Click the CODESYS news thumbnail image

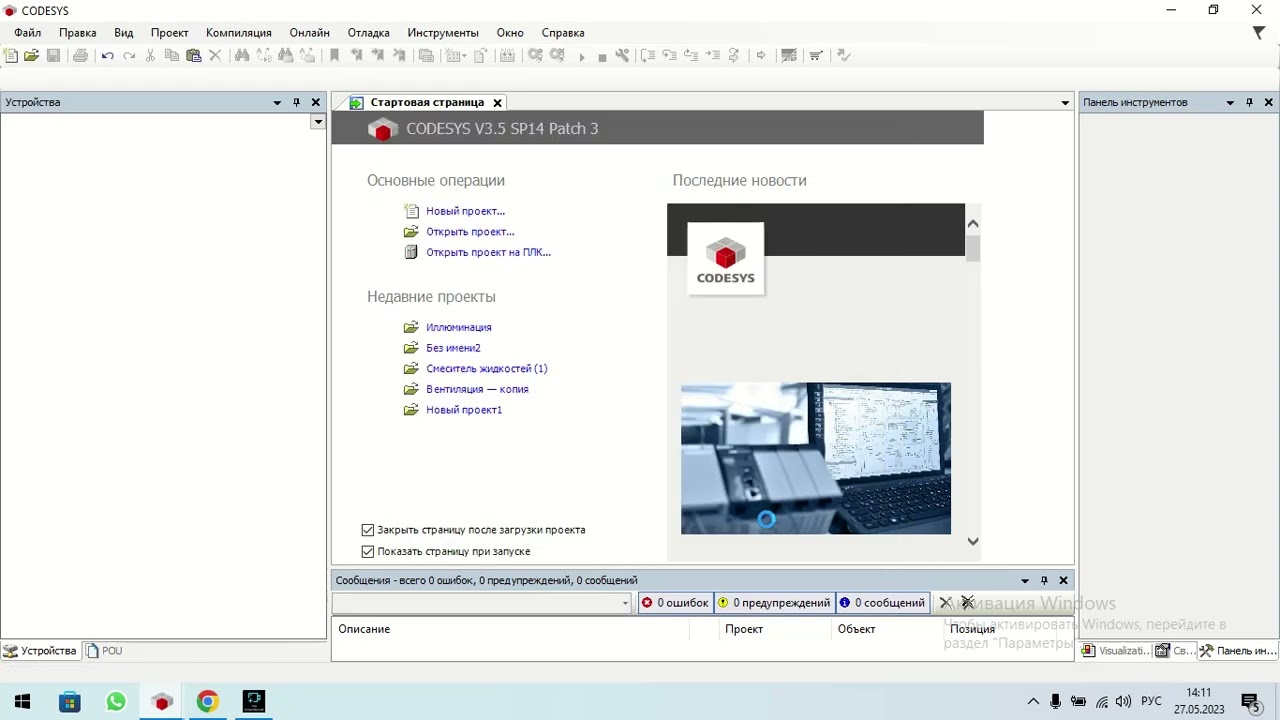[x=816, y=458]
